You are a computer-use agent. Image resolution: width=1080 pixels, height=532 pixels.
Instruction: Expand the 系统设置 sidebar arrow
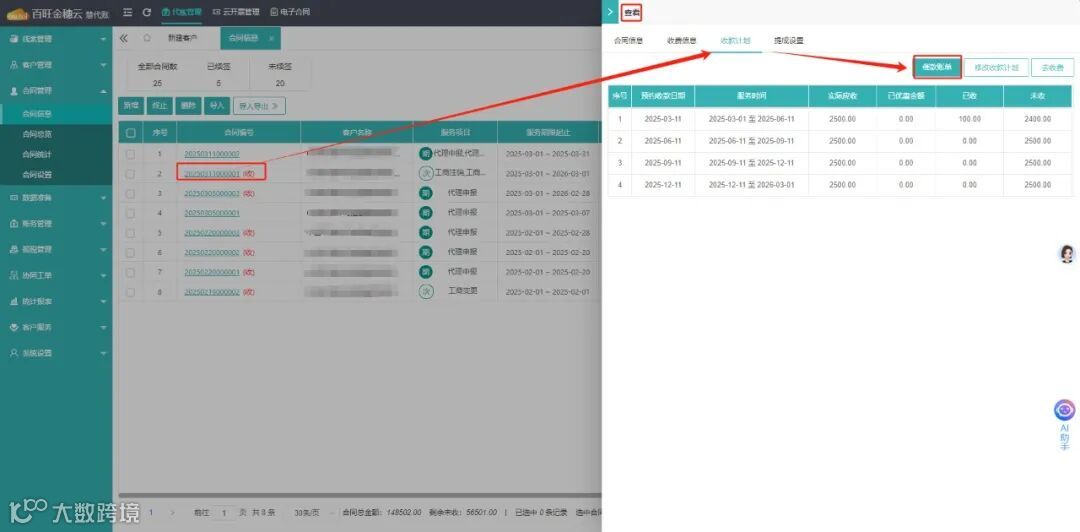tap(103, 354)
